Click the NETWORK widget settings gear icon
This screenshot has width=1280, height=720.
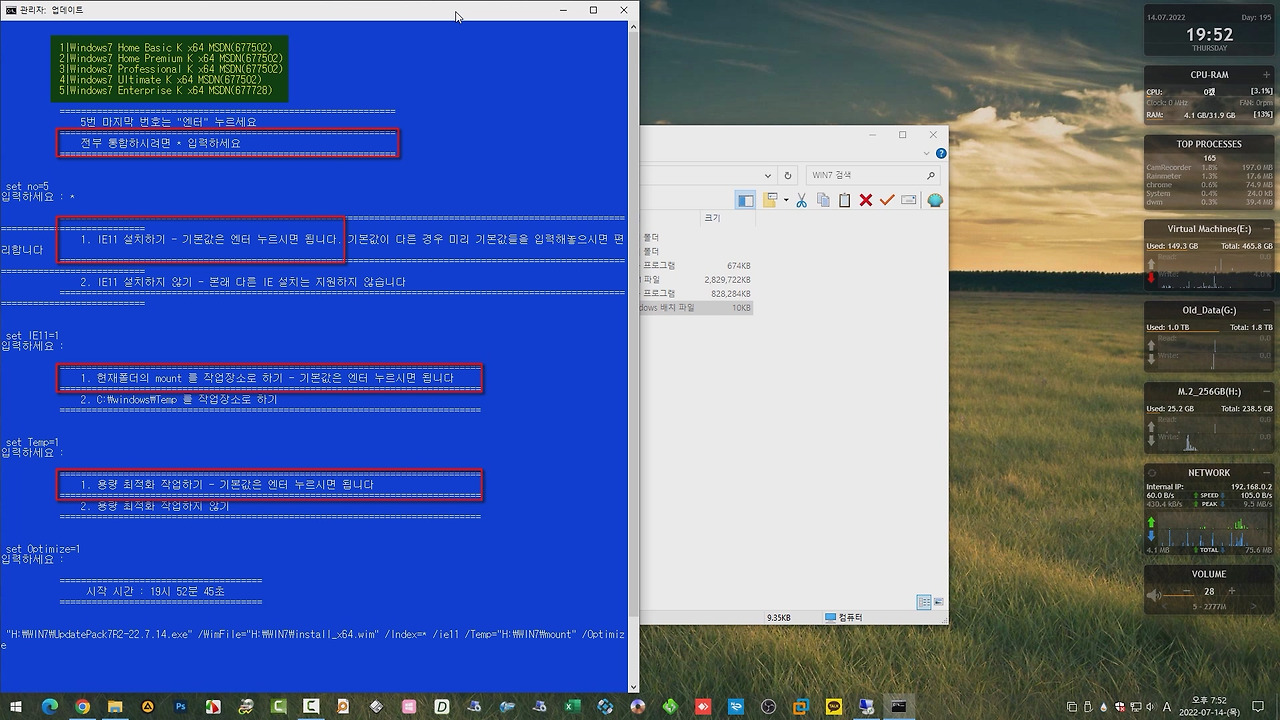click(1151, 473)
